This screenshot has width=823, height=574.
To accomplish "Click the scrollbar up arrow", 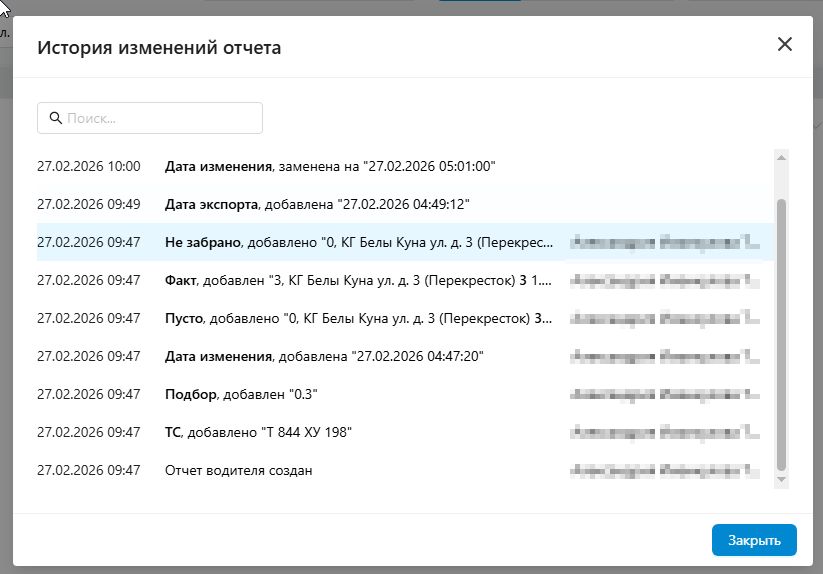I will click(782, 157).
